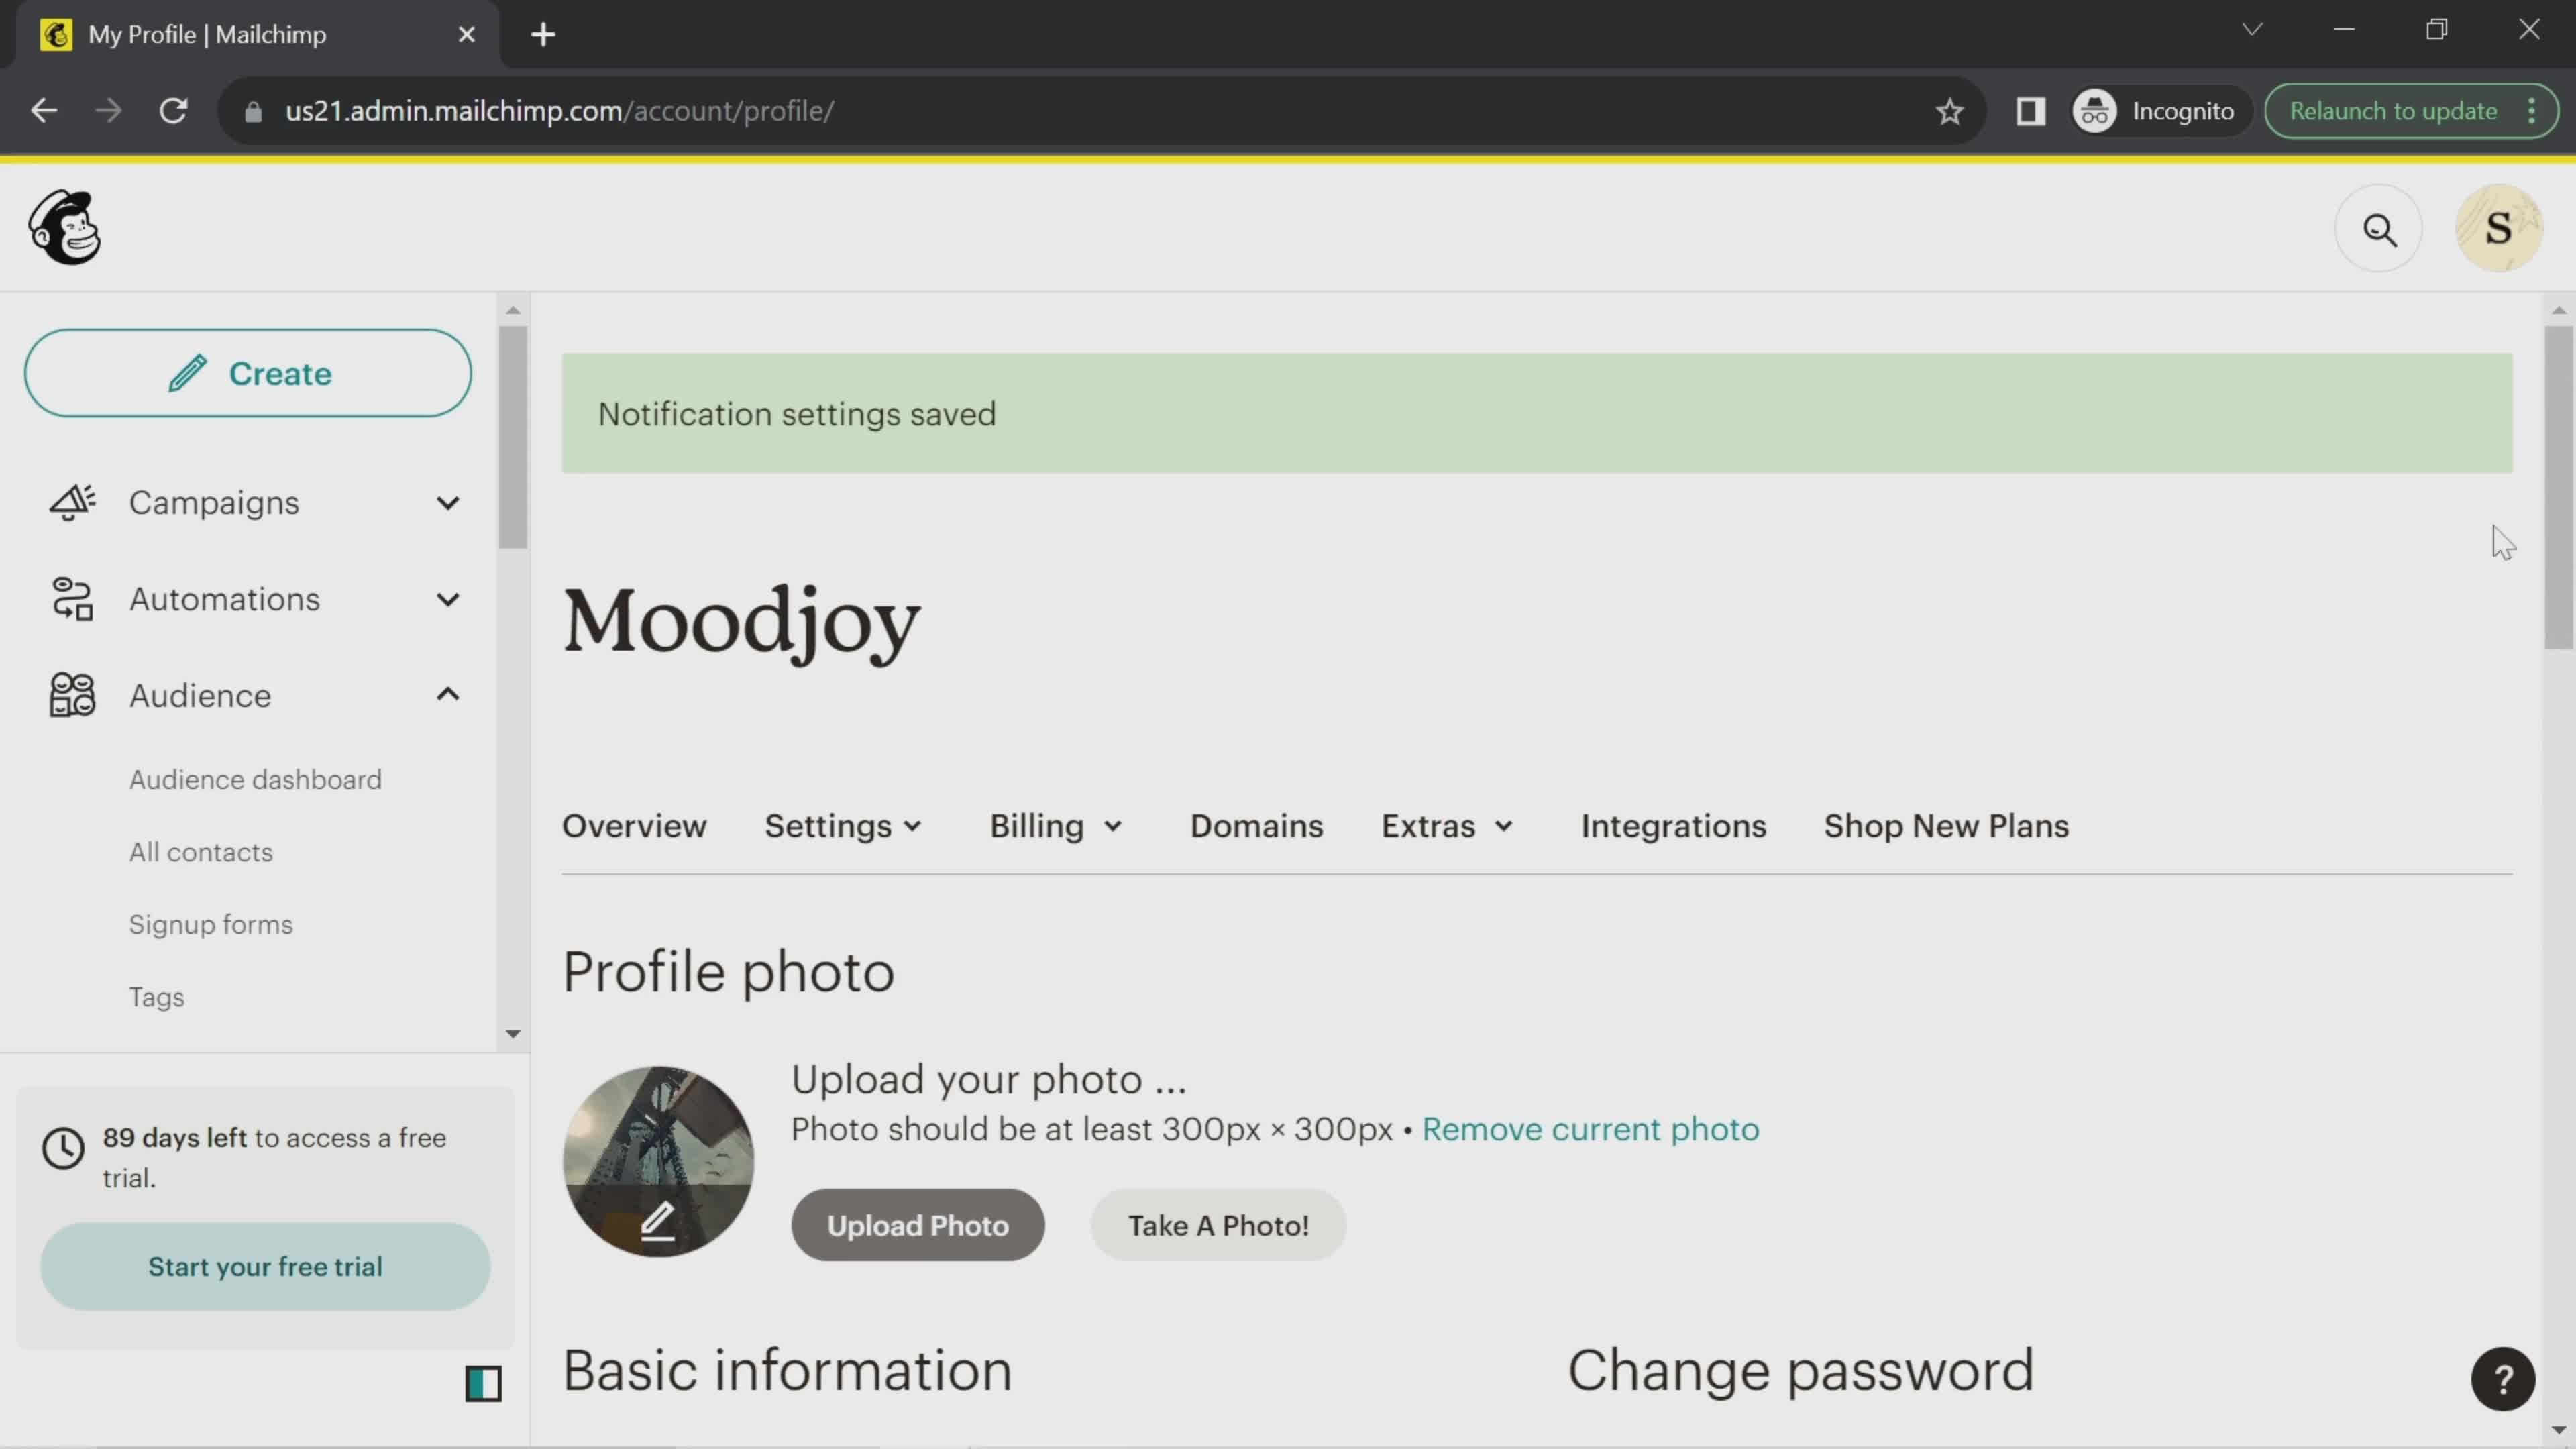The width and height of the screenshot is (2576, 1449).
Task: Scroll down the left sidebar
Action: pyautogui.click(x=511, y=1033)
